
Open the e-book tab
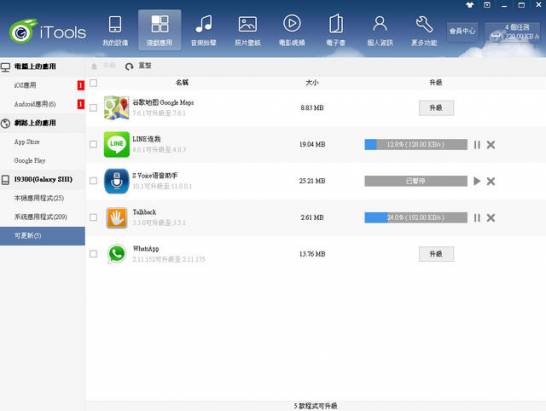(x=336, y=31)
